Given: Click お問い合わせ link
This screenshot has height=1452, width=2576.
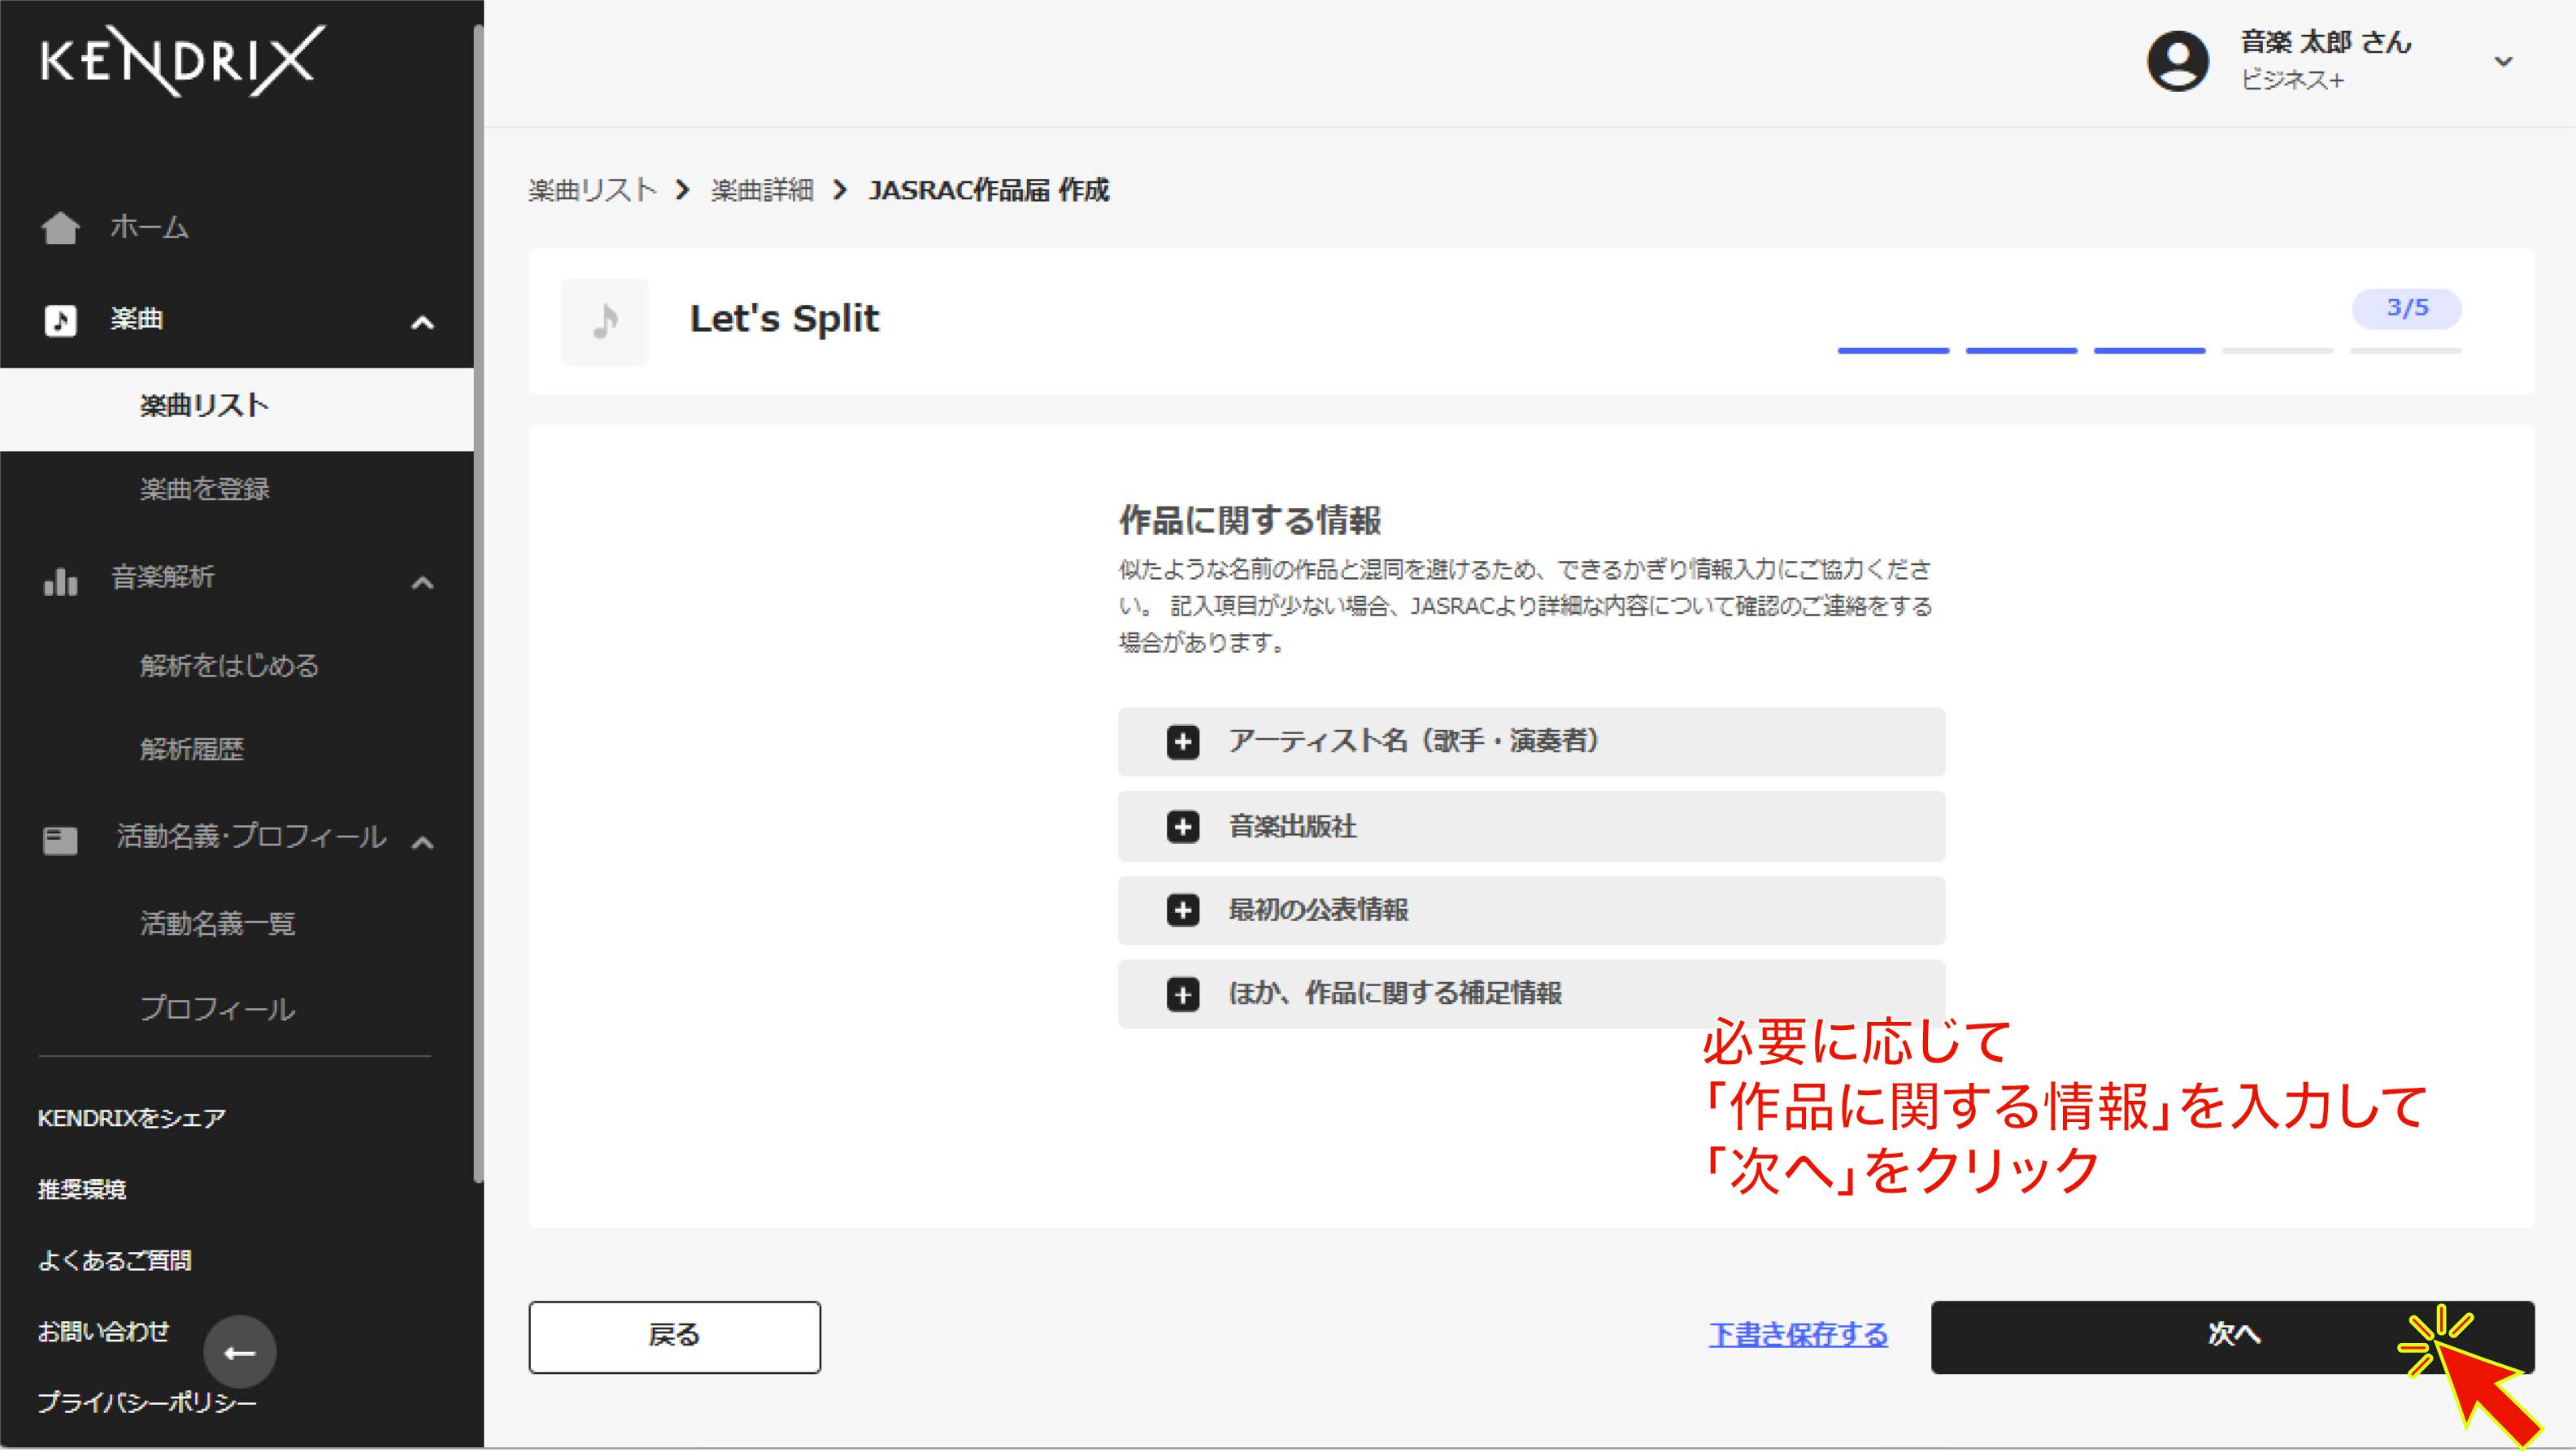Looking at the screenshot, I should coord(103,1333).
